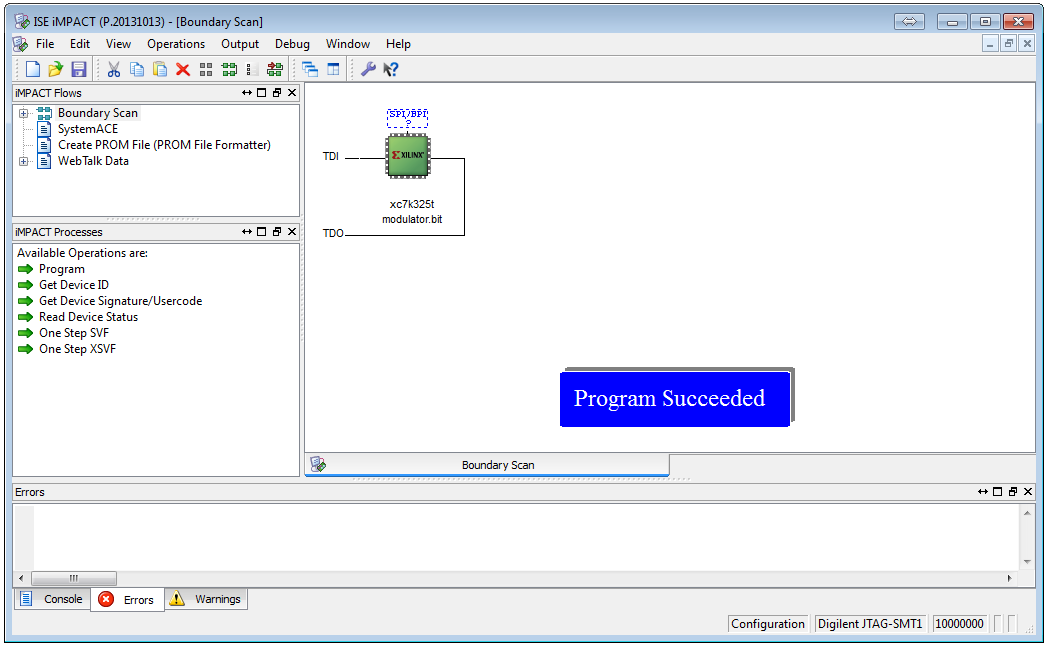Image resolution: width=1049 pixels, height=645 pixels.
Task: Click the red X Delete icon
Action: 183,69
